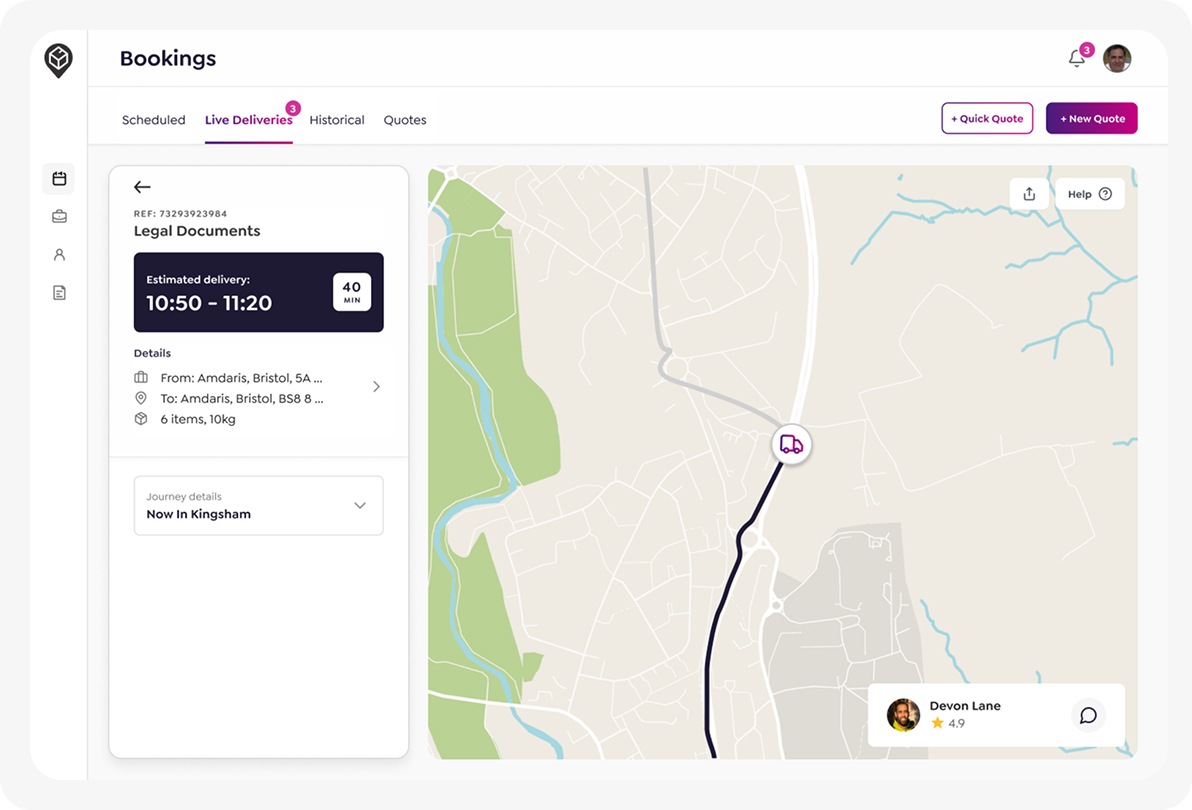Click the app logo in the sidebar

(x=59, y=60)
